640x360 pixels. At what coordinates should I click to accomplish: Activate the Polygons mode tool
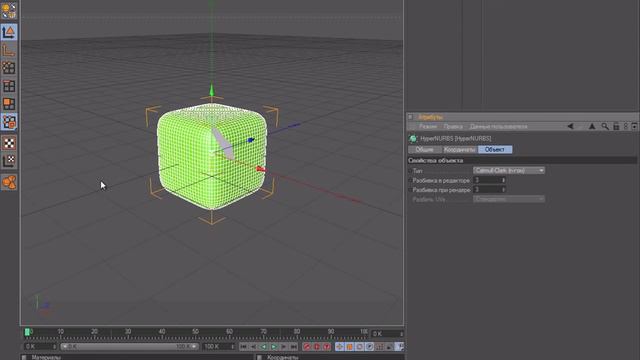tap(9, 104)
